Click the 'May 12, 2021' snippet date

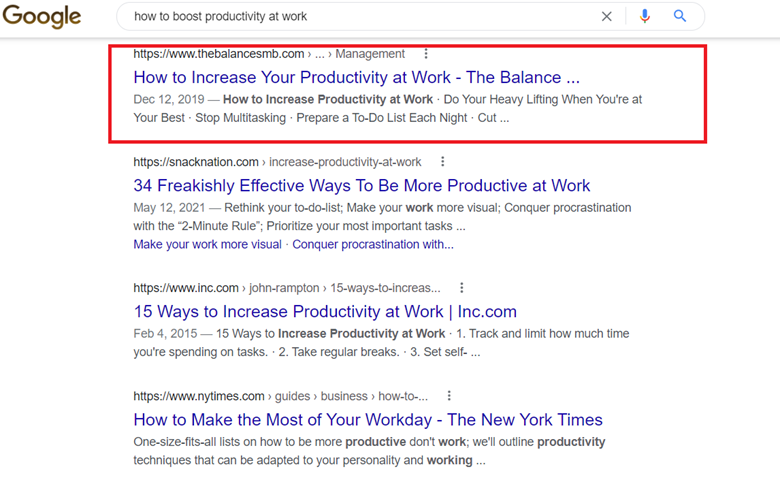[169, 207]
